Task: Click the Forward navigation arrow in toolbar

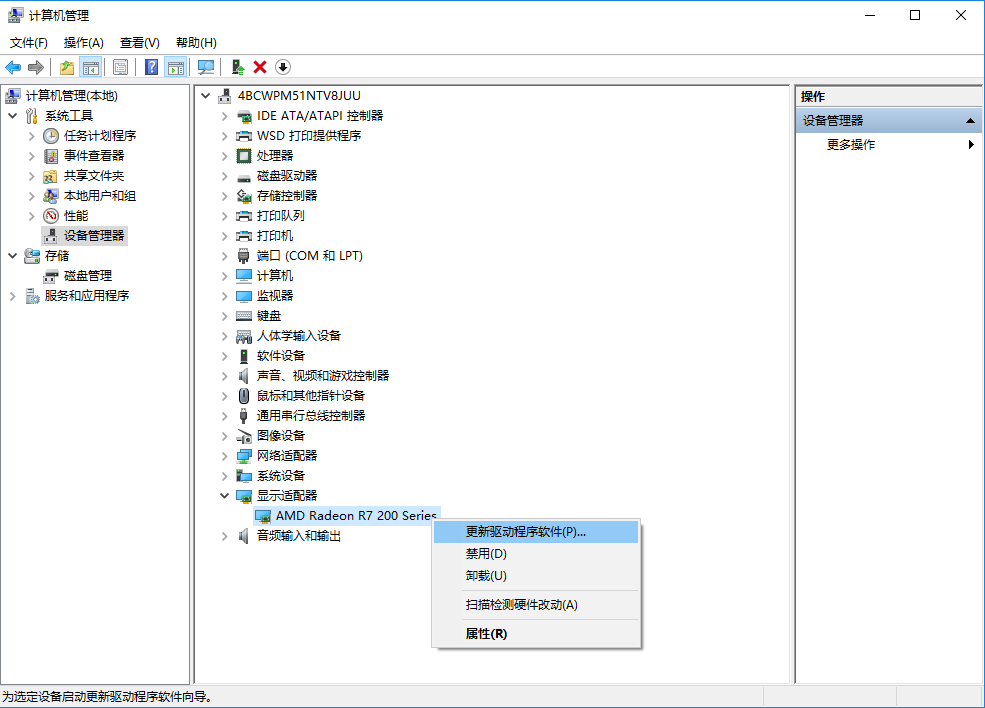Action: (x=35, y=67)
